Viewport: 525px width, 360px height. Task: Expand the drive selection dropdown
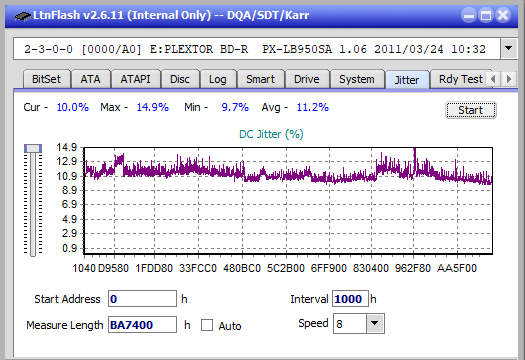[509, 49]
